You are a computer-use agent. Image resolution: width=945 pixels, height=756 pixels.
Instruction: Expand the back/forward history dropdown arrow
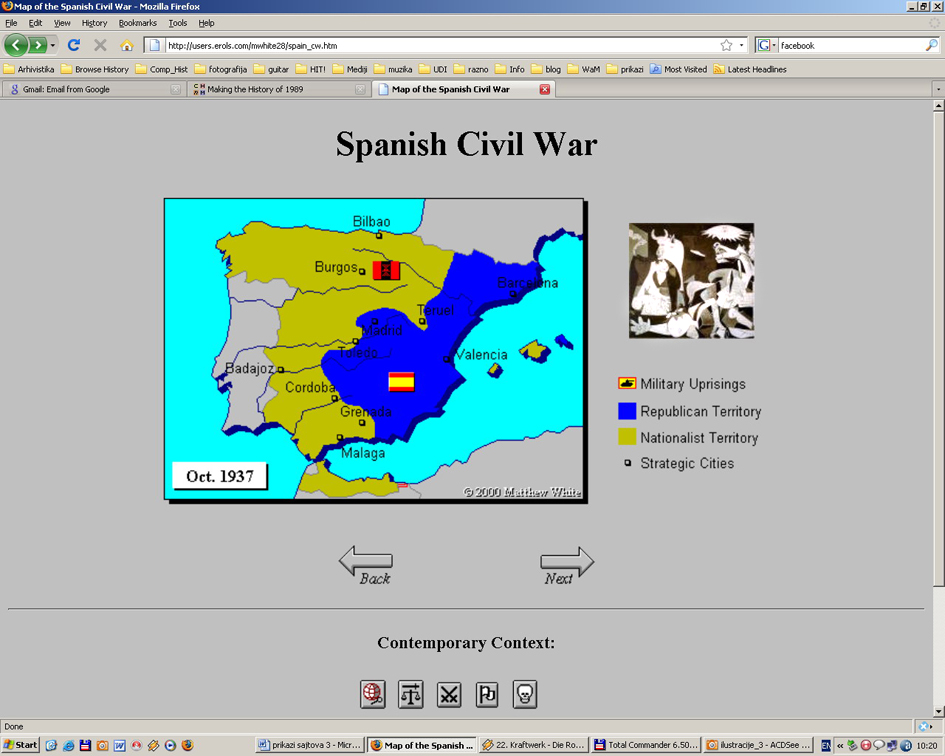(x=53, y=45)
